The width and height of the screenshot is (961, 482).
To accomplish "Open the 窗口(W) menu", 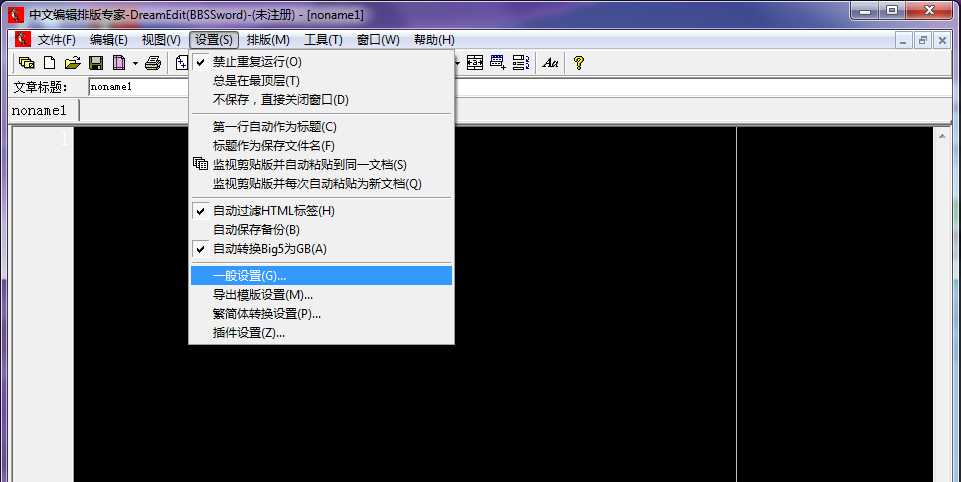I will 378,40.
